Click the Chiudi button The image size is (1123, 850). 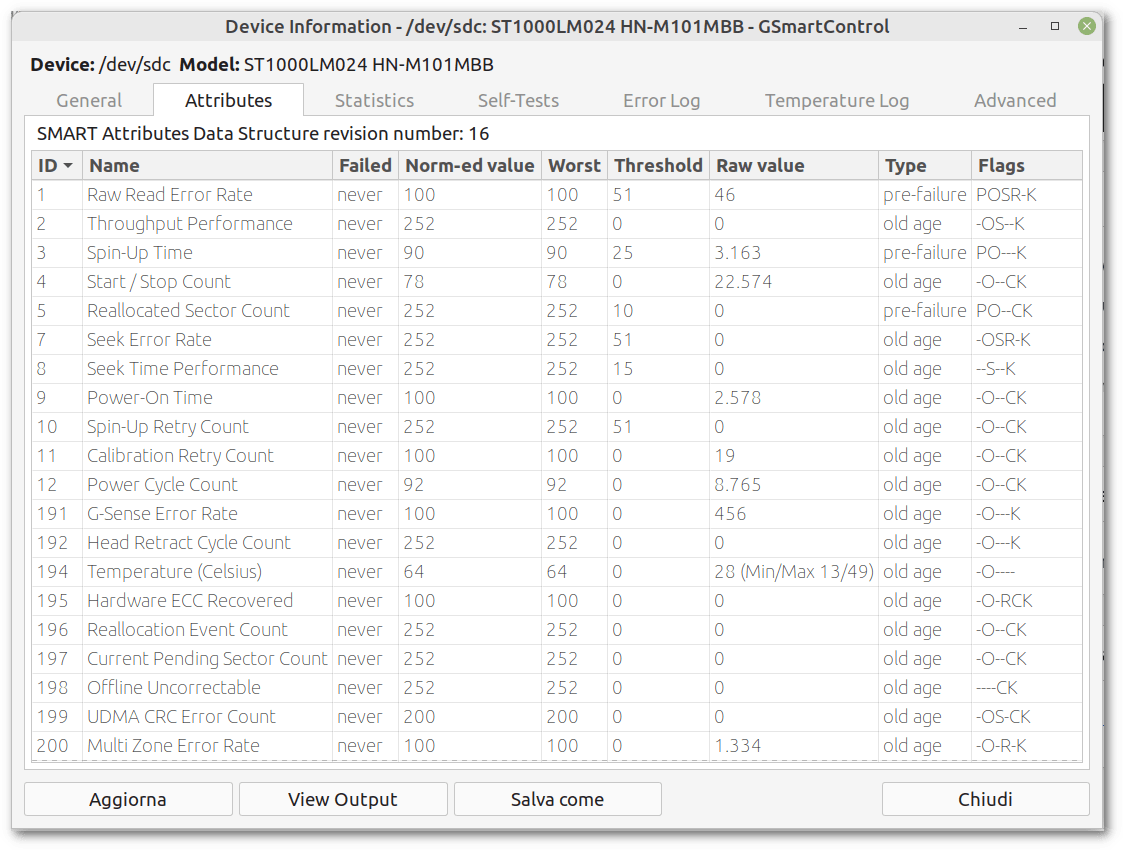click(985, 799)
